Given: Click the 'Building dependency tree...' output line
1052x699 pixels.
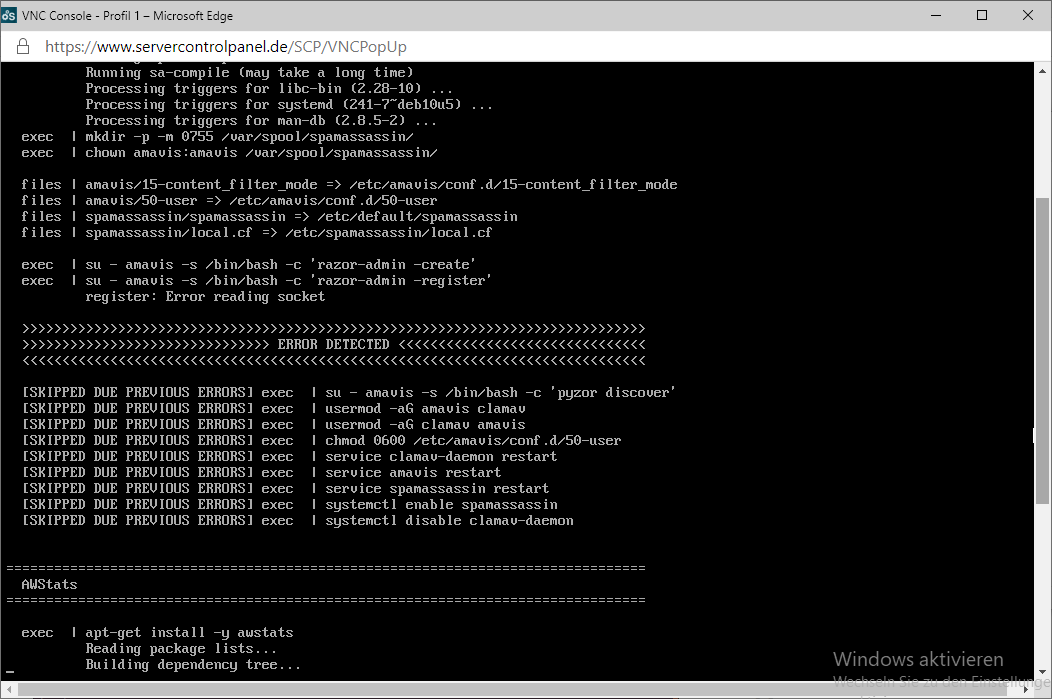Looking at the screenshot, I should (x=192, y=664).
